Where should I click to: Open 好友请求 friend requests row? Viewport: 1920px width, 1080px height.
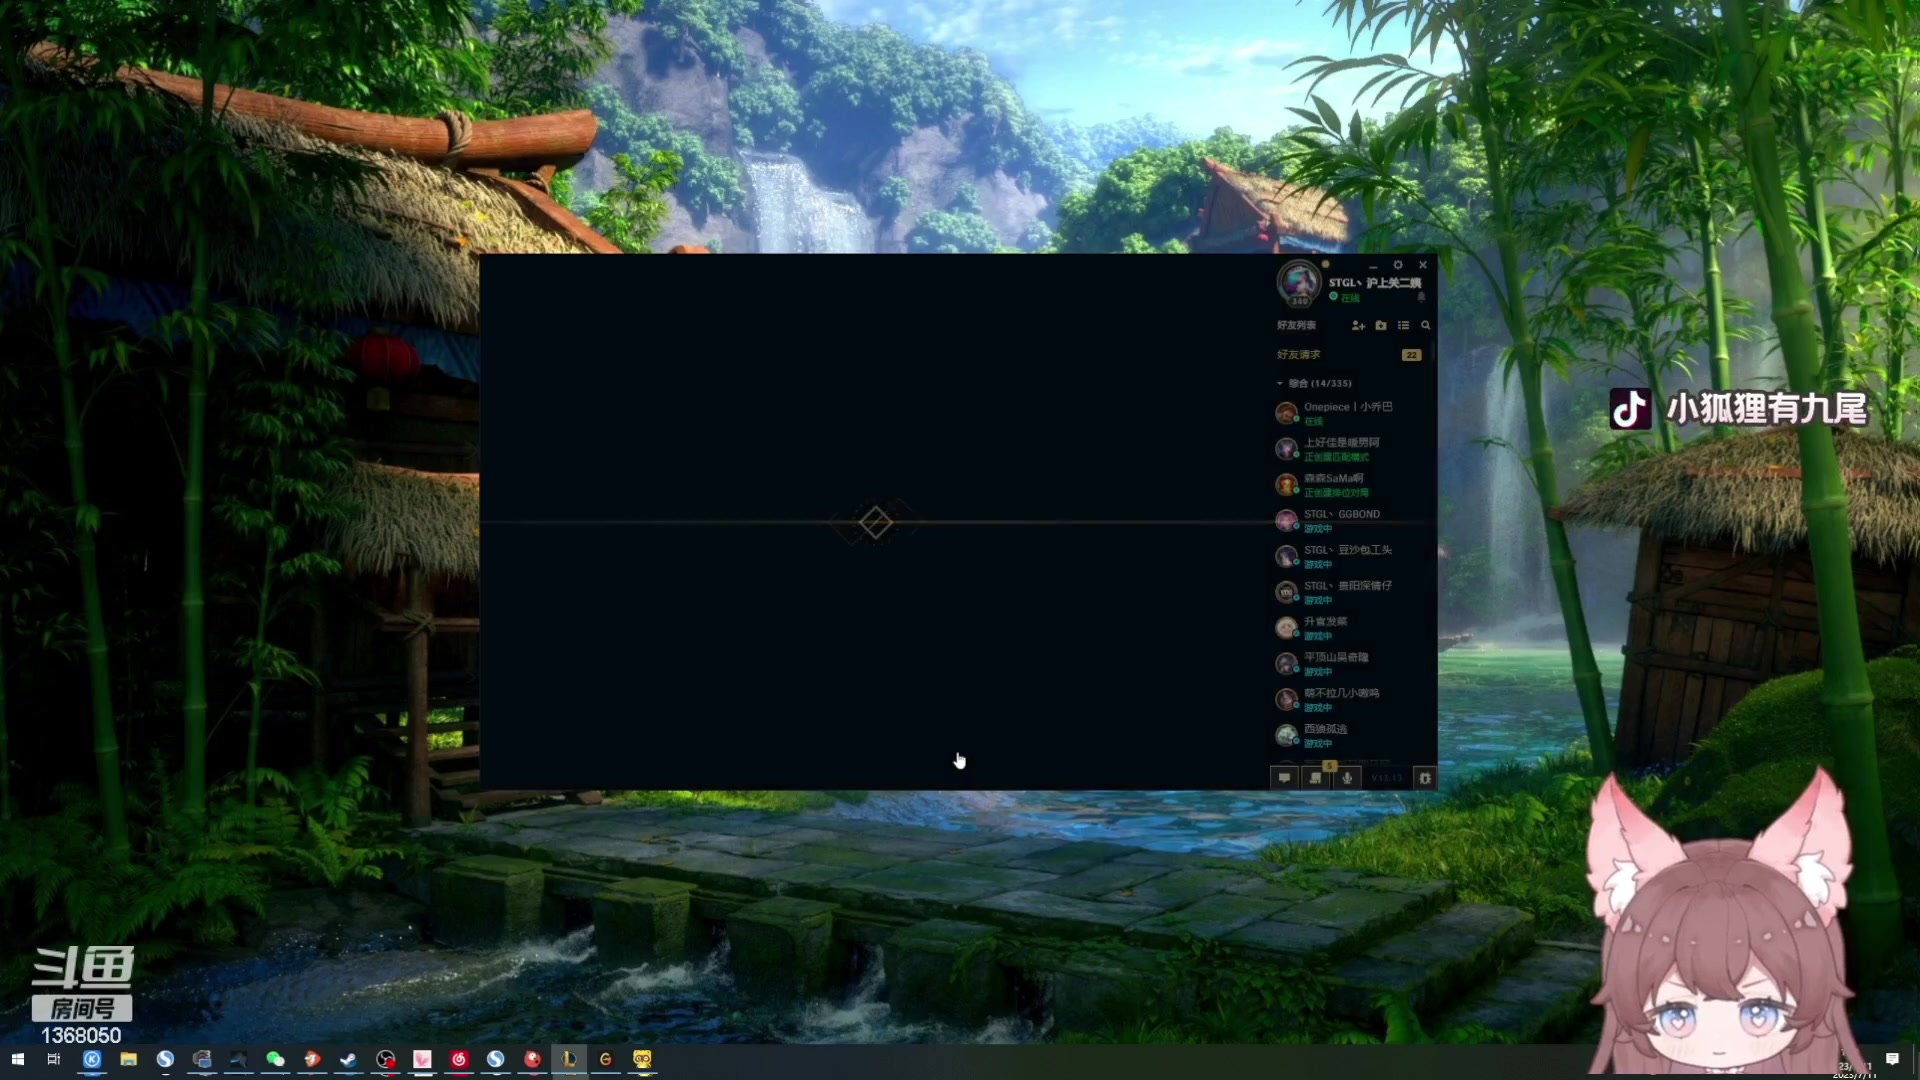pyautogui.click(x=1350, y=355)
